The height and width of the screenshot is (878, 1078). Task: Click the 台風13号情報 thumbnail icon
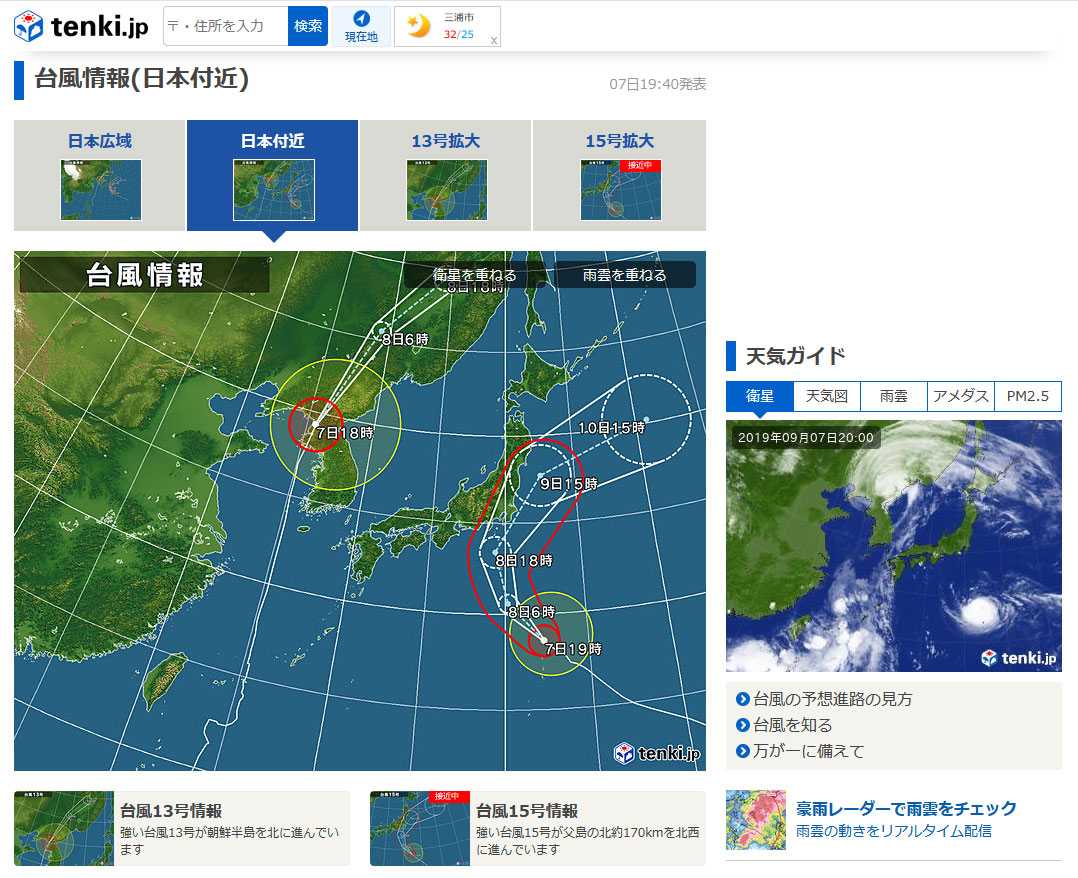coord(64,828)
